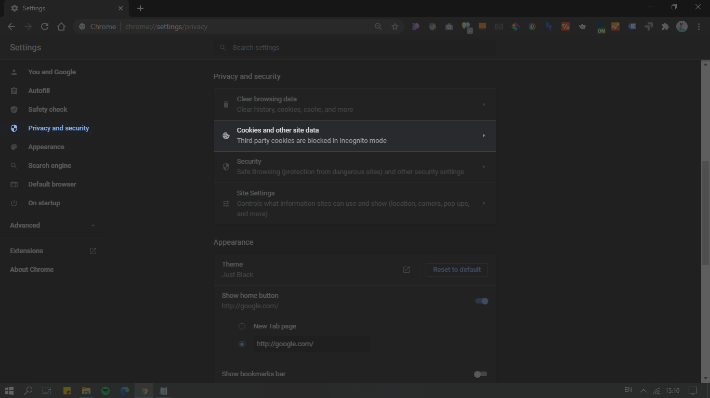Click the EN language indicator in the taskbar
The height and width of the screenshot is (398, 710).
[628, 390]
